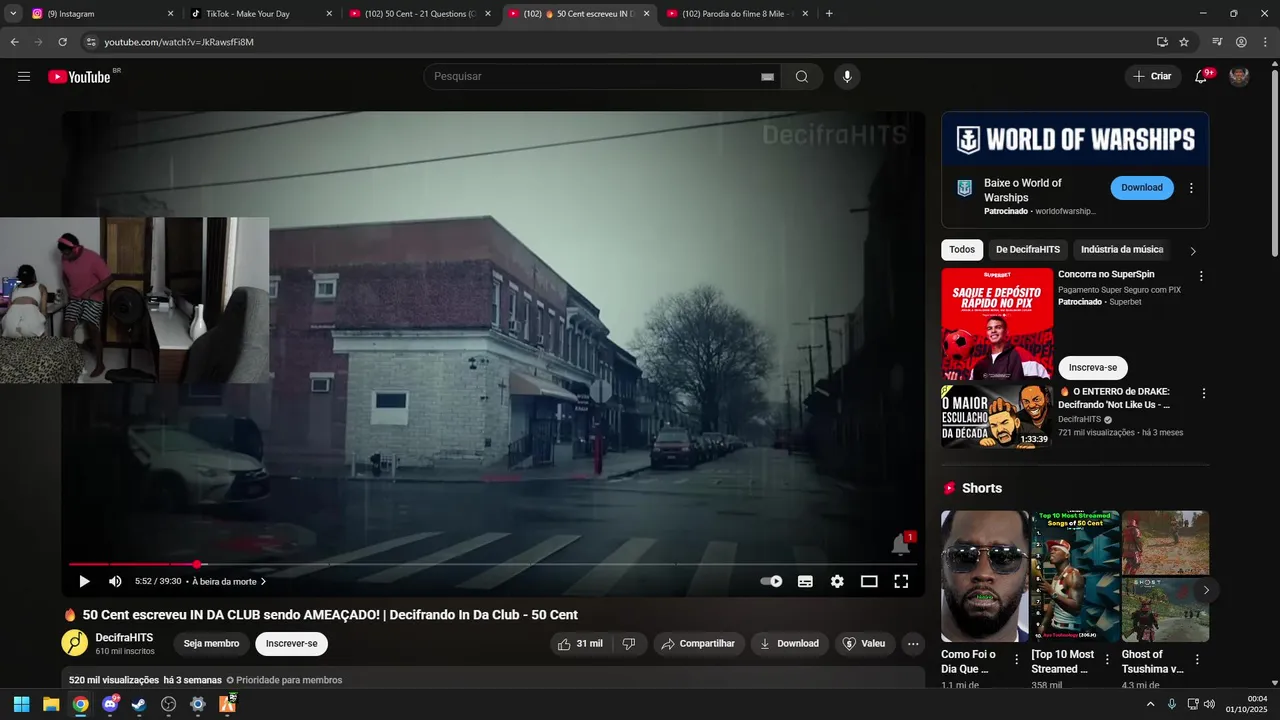The image size is (1280, 720).
Task: Click the bell overlay on the video
Action: click(901, 544)
